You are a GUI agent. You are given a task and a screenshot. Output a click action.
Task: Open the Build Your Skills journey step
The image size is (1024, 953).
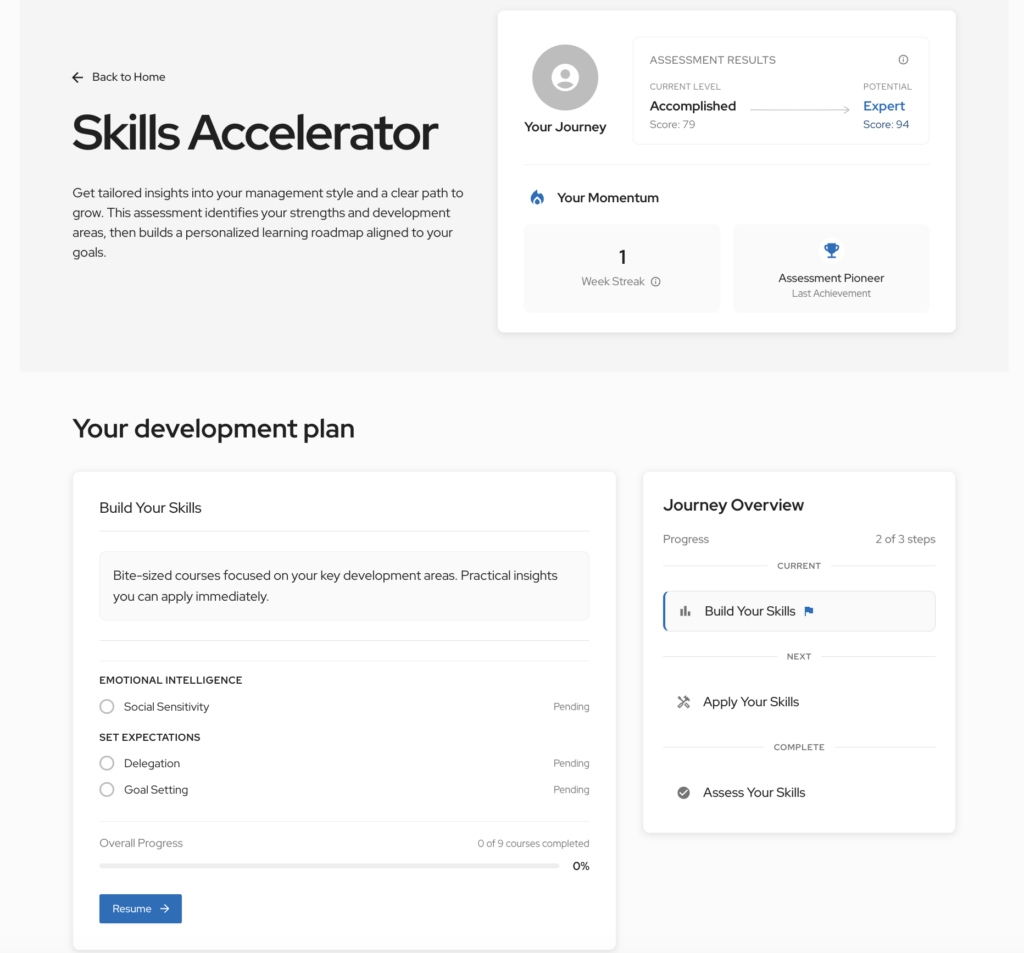tap(750, 611)
